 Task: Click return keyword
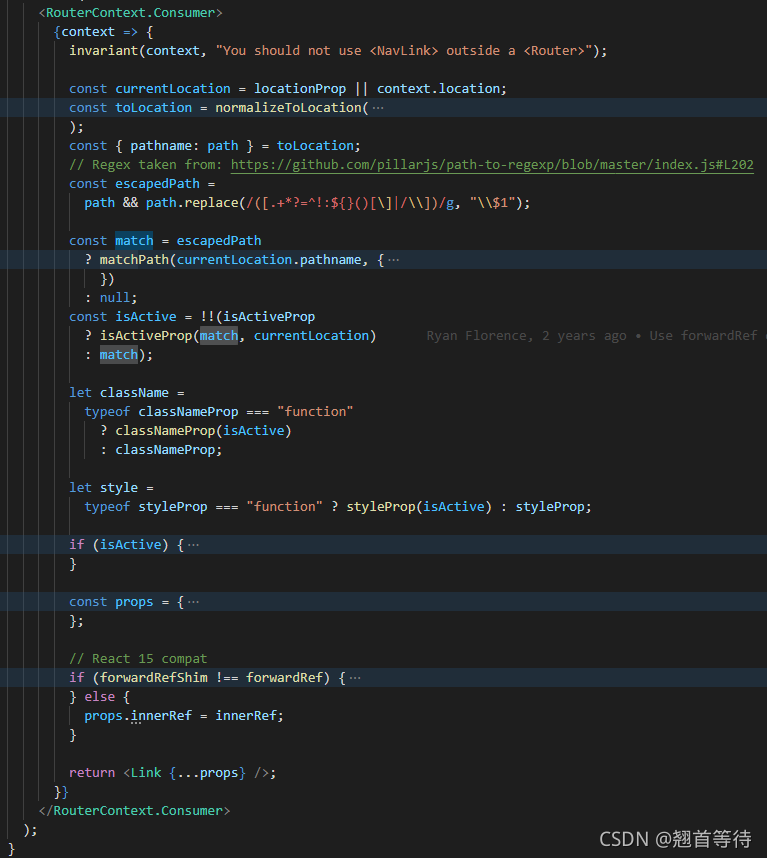(x=92, y=773)
